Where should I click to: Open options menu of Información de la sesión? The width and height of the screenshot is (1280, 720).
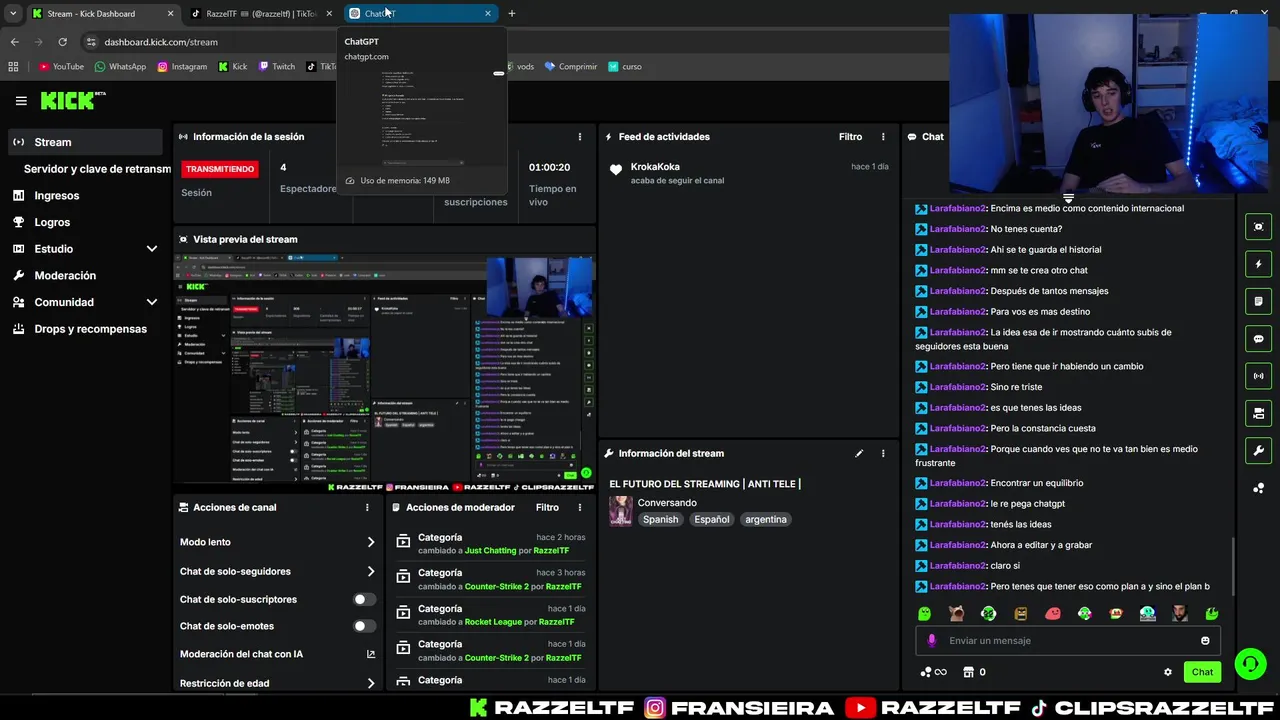point(579,137)
